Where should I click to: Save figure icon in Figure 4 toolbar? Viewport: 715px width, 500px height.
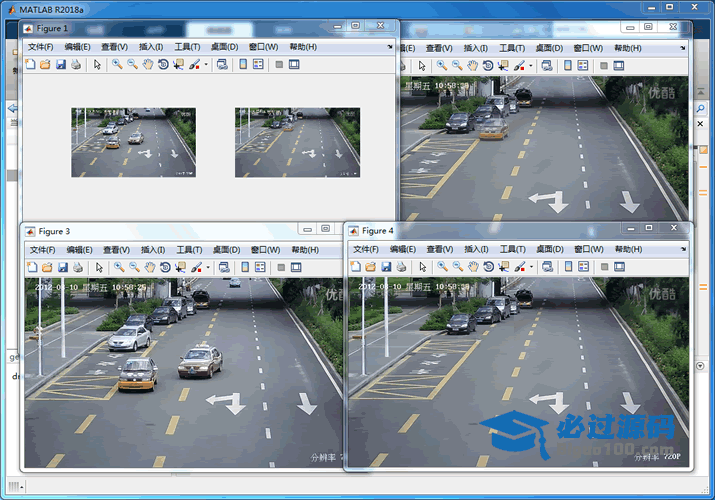tap(385, 267)
